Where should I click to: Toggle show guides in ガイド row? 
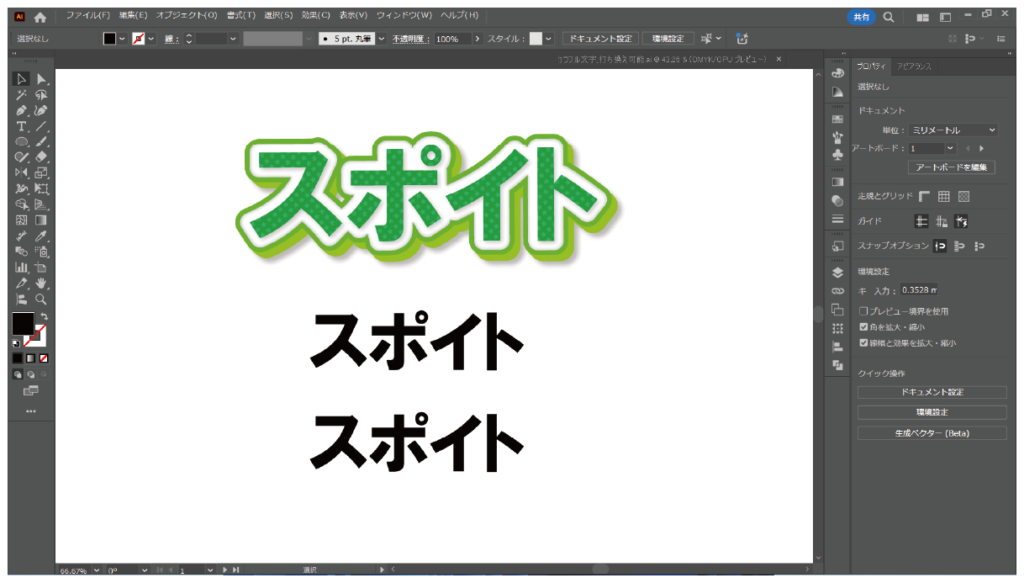click(x=921, y=222)
